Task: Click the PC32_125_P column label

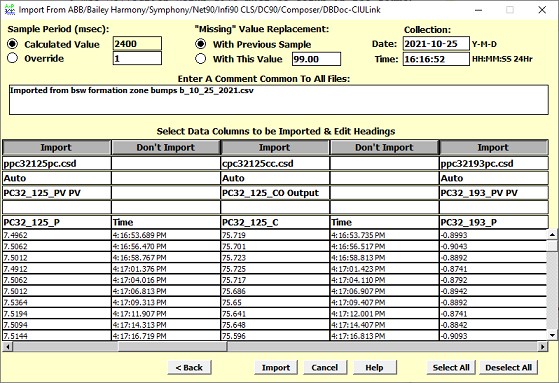Action: click(x=56, y=222)
